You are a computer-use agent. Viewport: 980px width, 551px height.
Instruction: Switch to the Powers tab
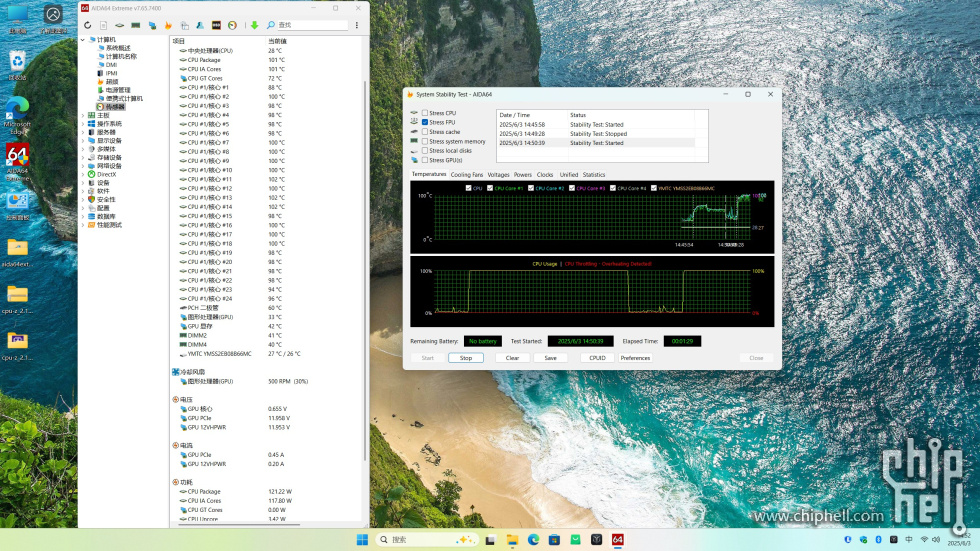click(522, 175)
